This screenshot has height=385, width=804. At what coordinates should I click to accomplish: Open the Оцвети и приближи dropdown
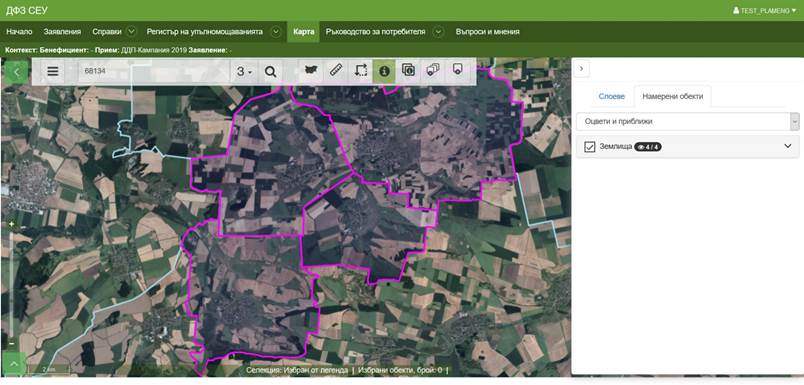(x=688, y=122)
